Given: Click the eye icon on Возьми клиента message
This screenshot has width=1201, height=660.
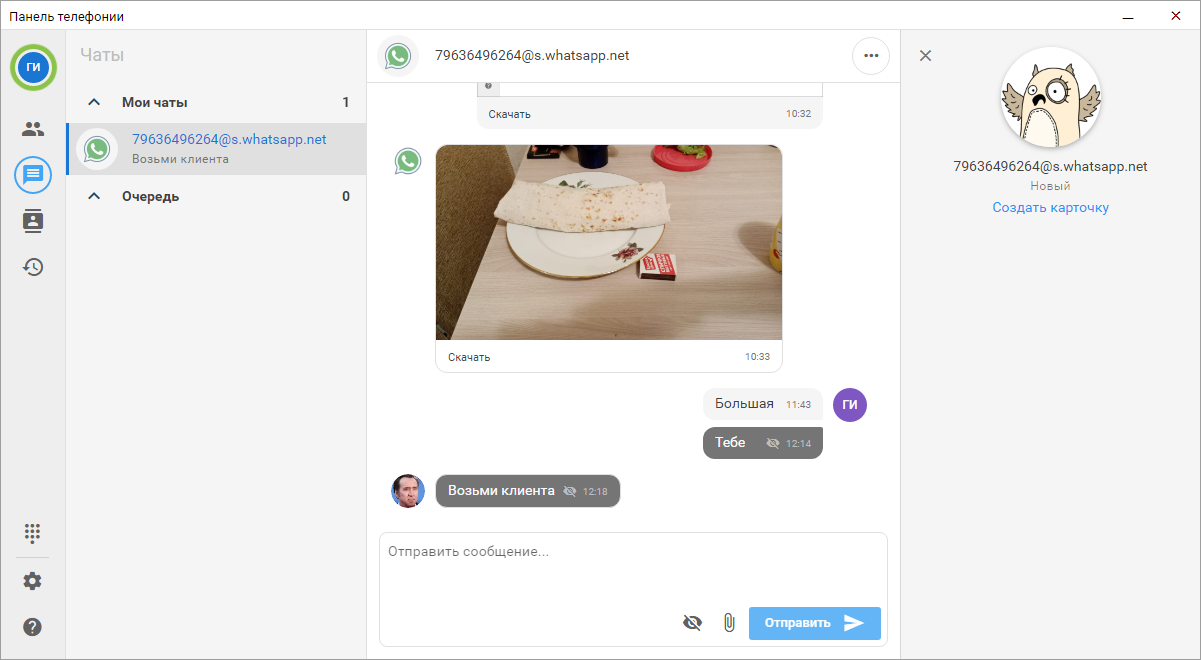Looking at the screenshot, I should click(570, 491).
